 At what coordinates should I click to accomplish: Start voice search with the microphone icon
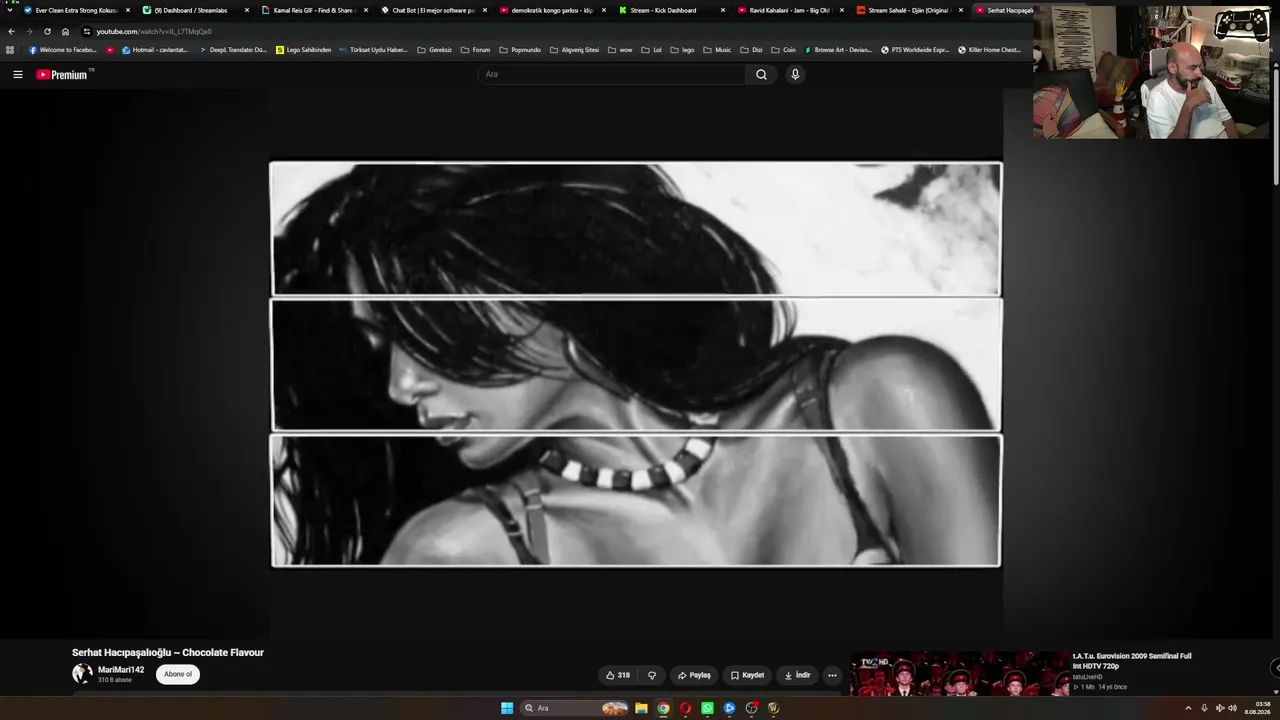795,74
